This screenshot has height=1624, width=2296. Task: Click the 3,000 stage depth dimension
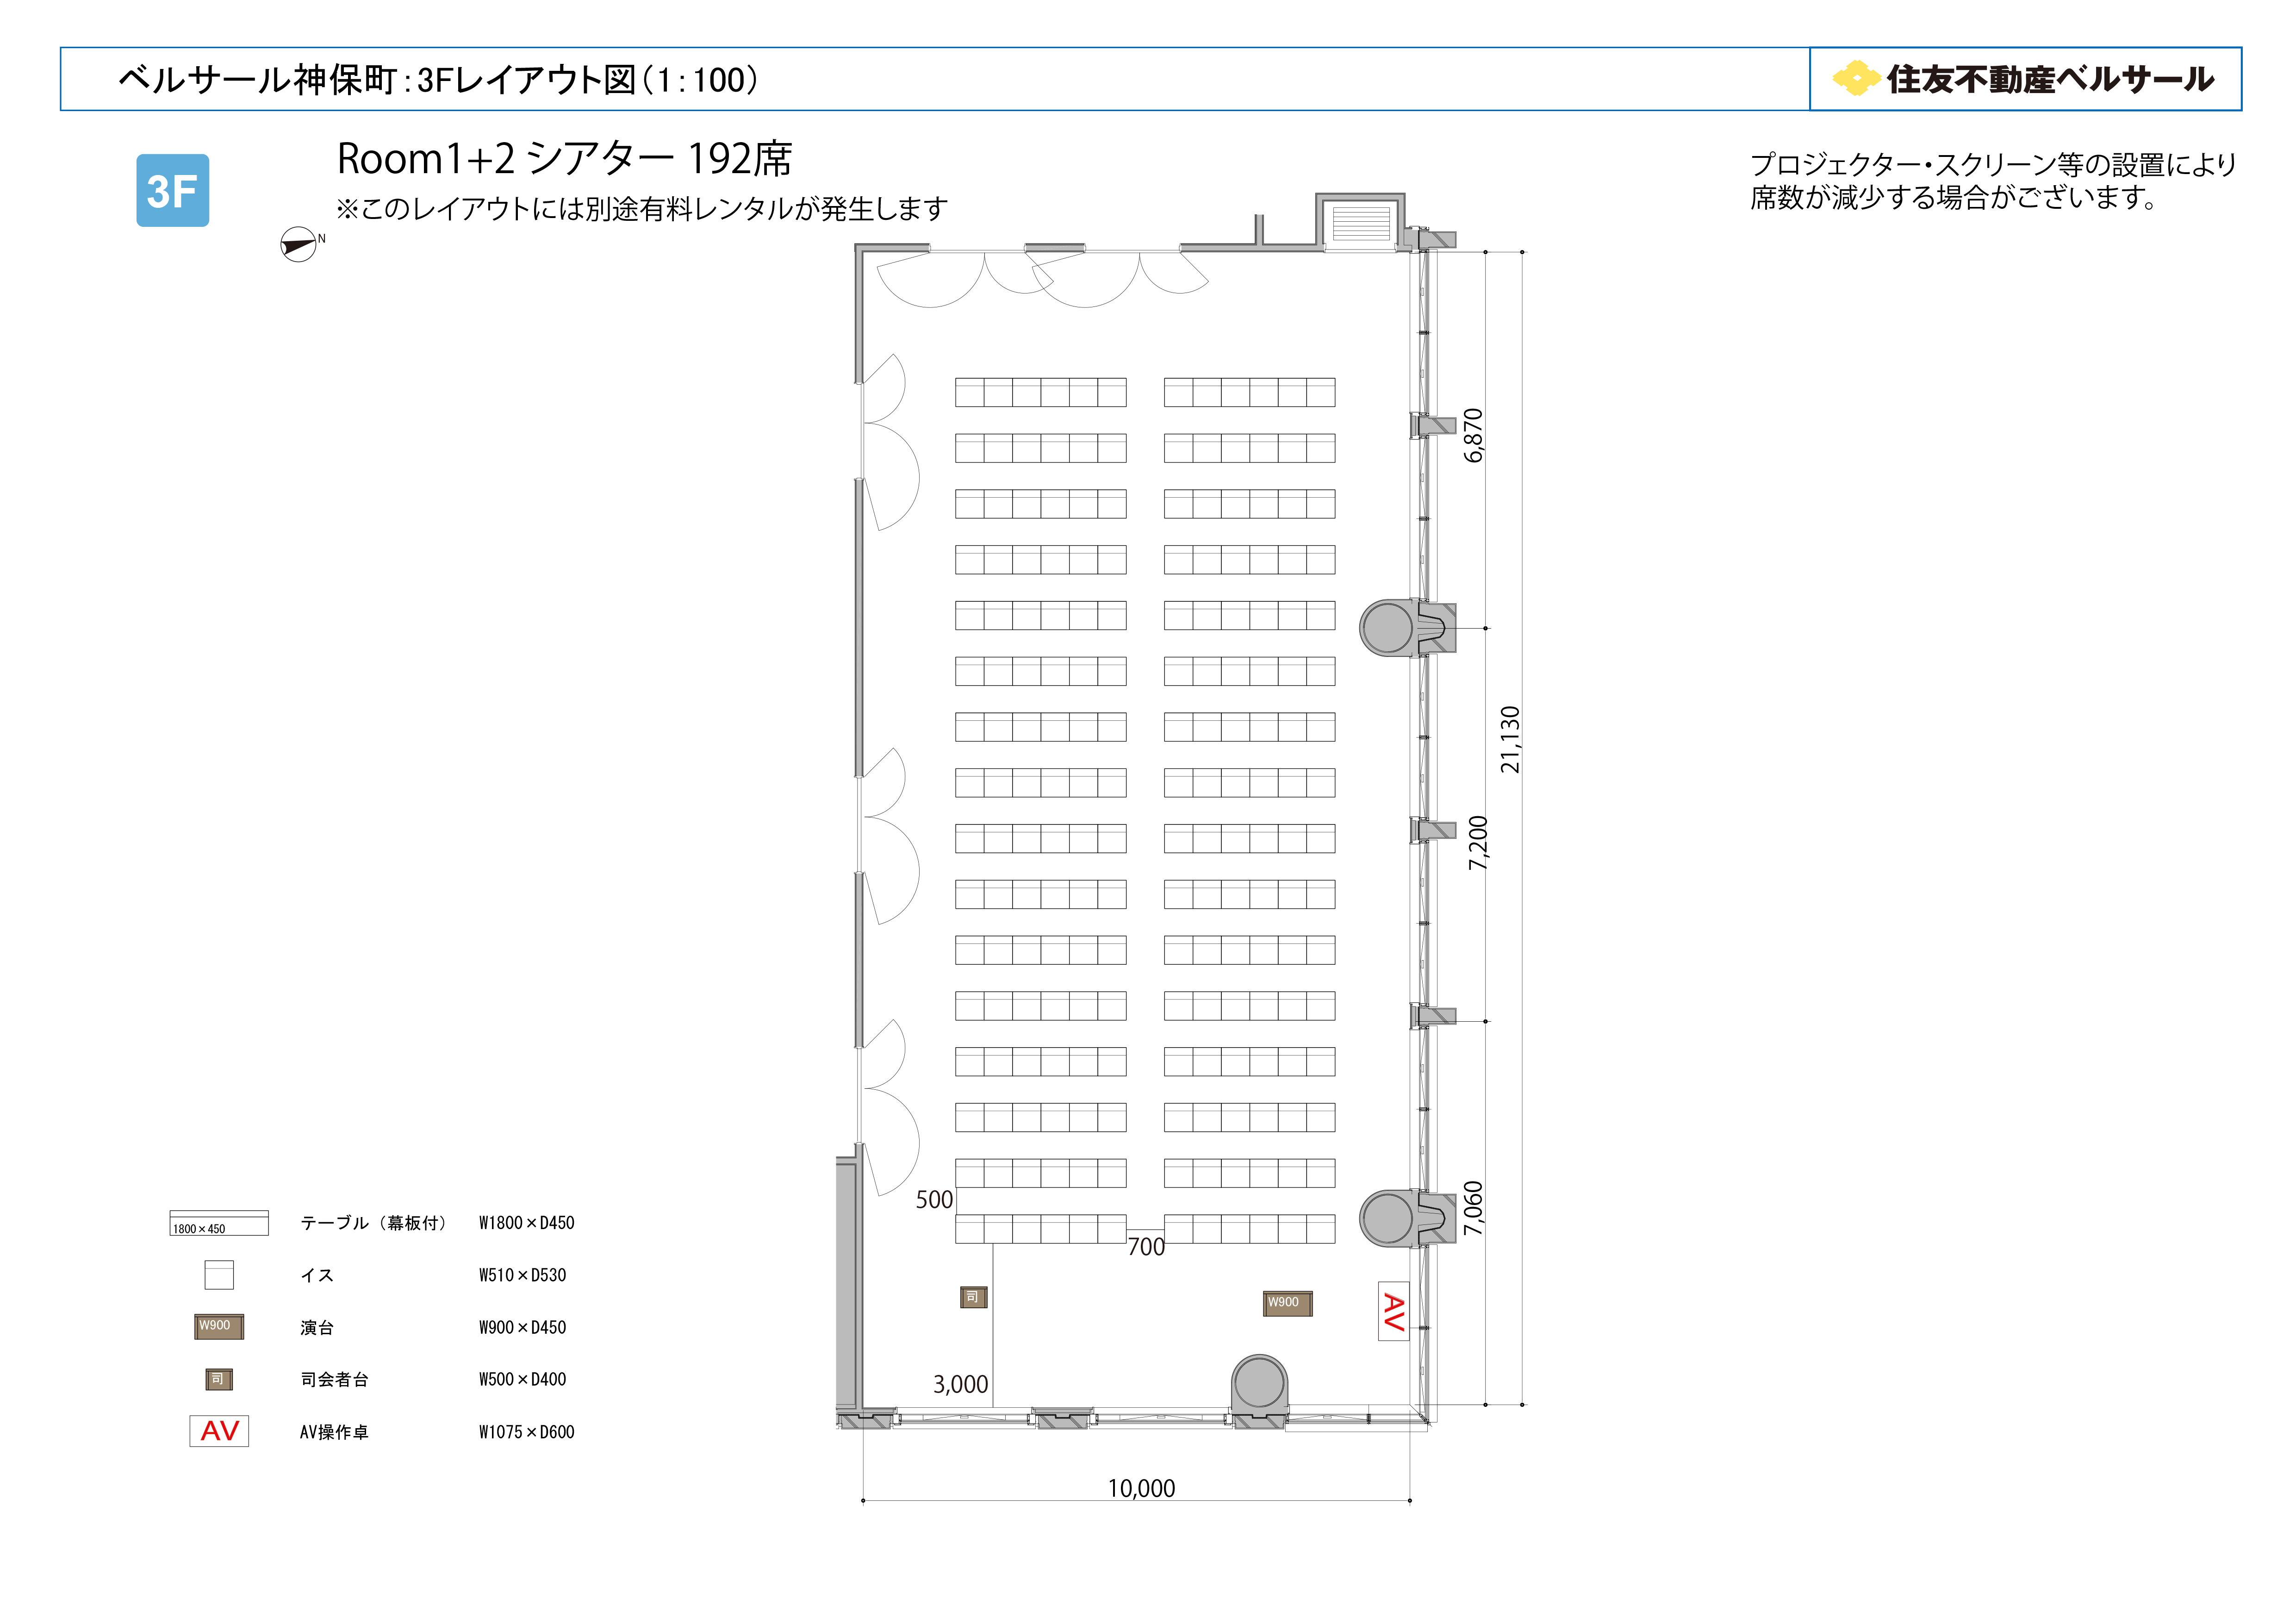click(x=960, y=1384)
